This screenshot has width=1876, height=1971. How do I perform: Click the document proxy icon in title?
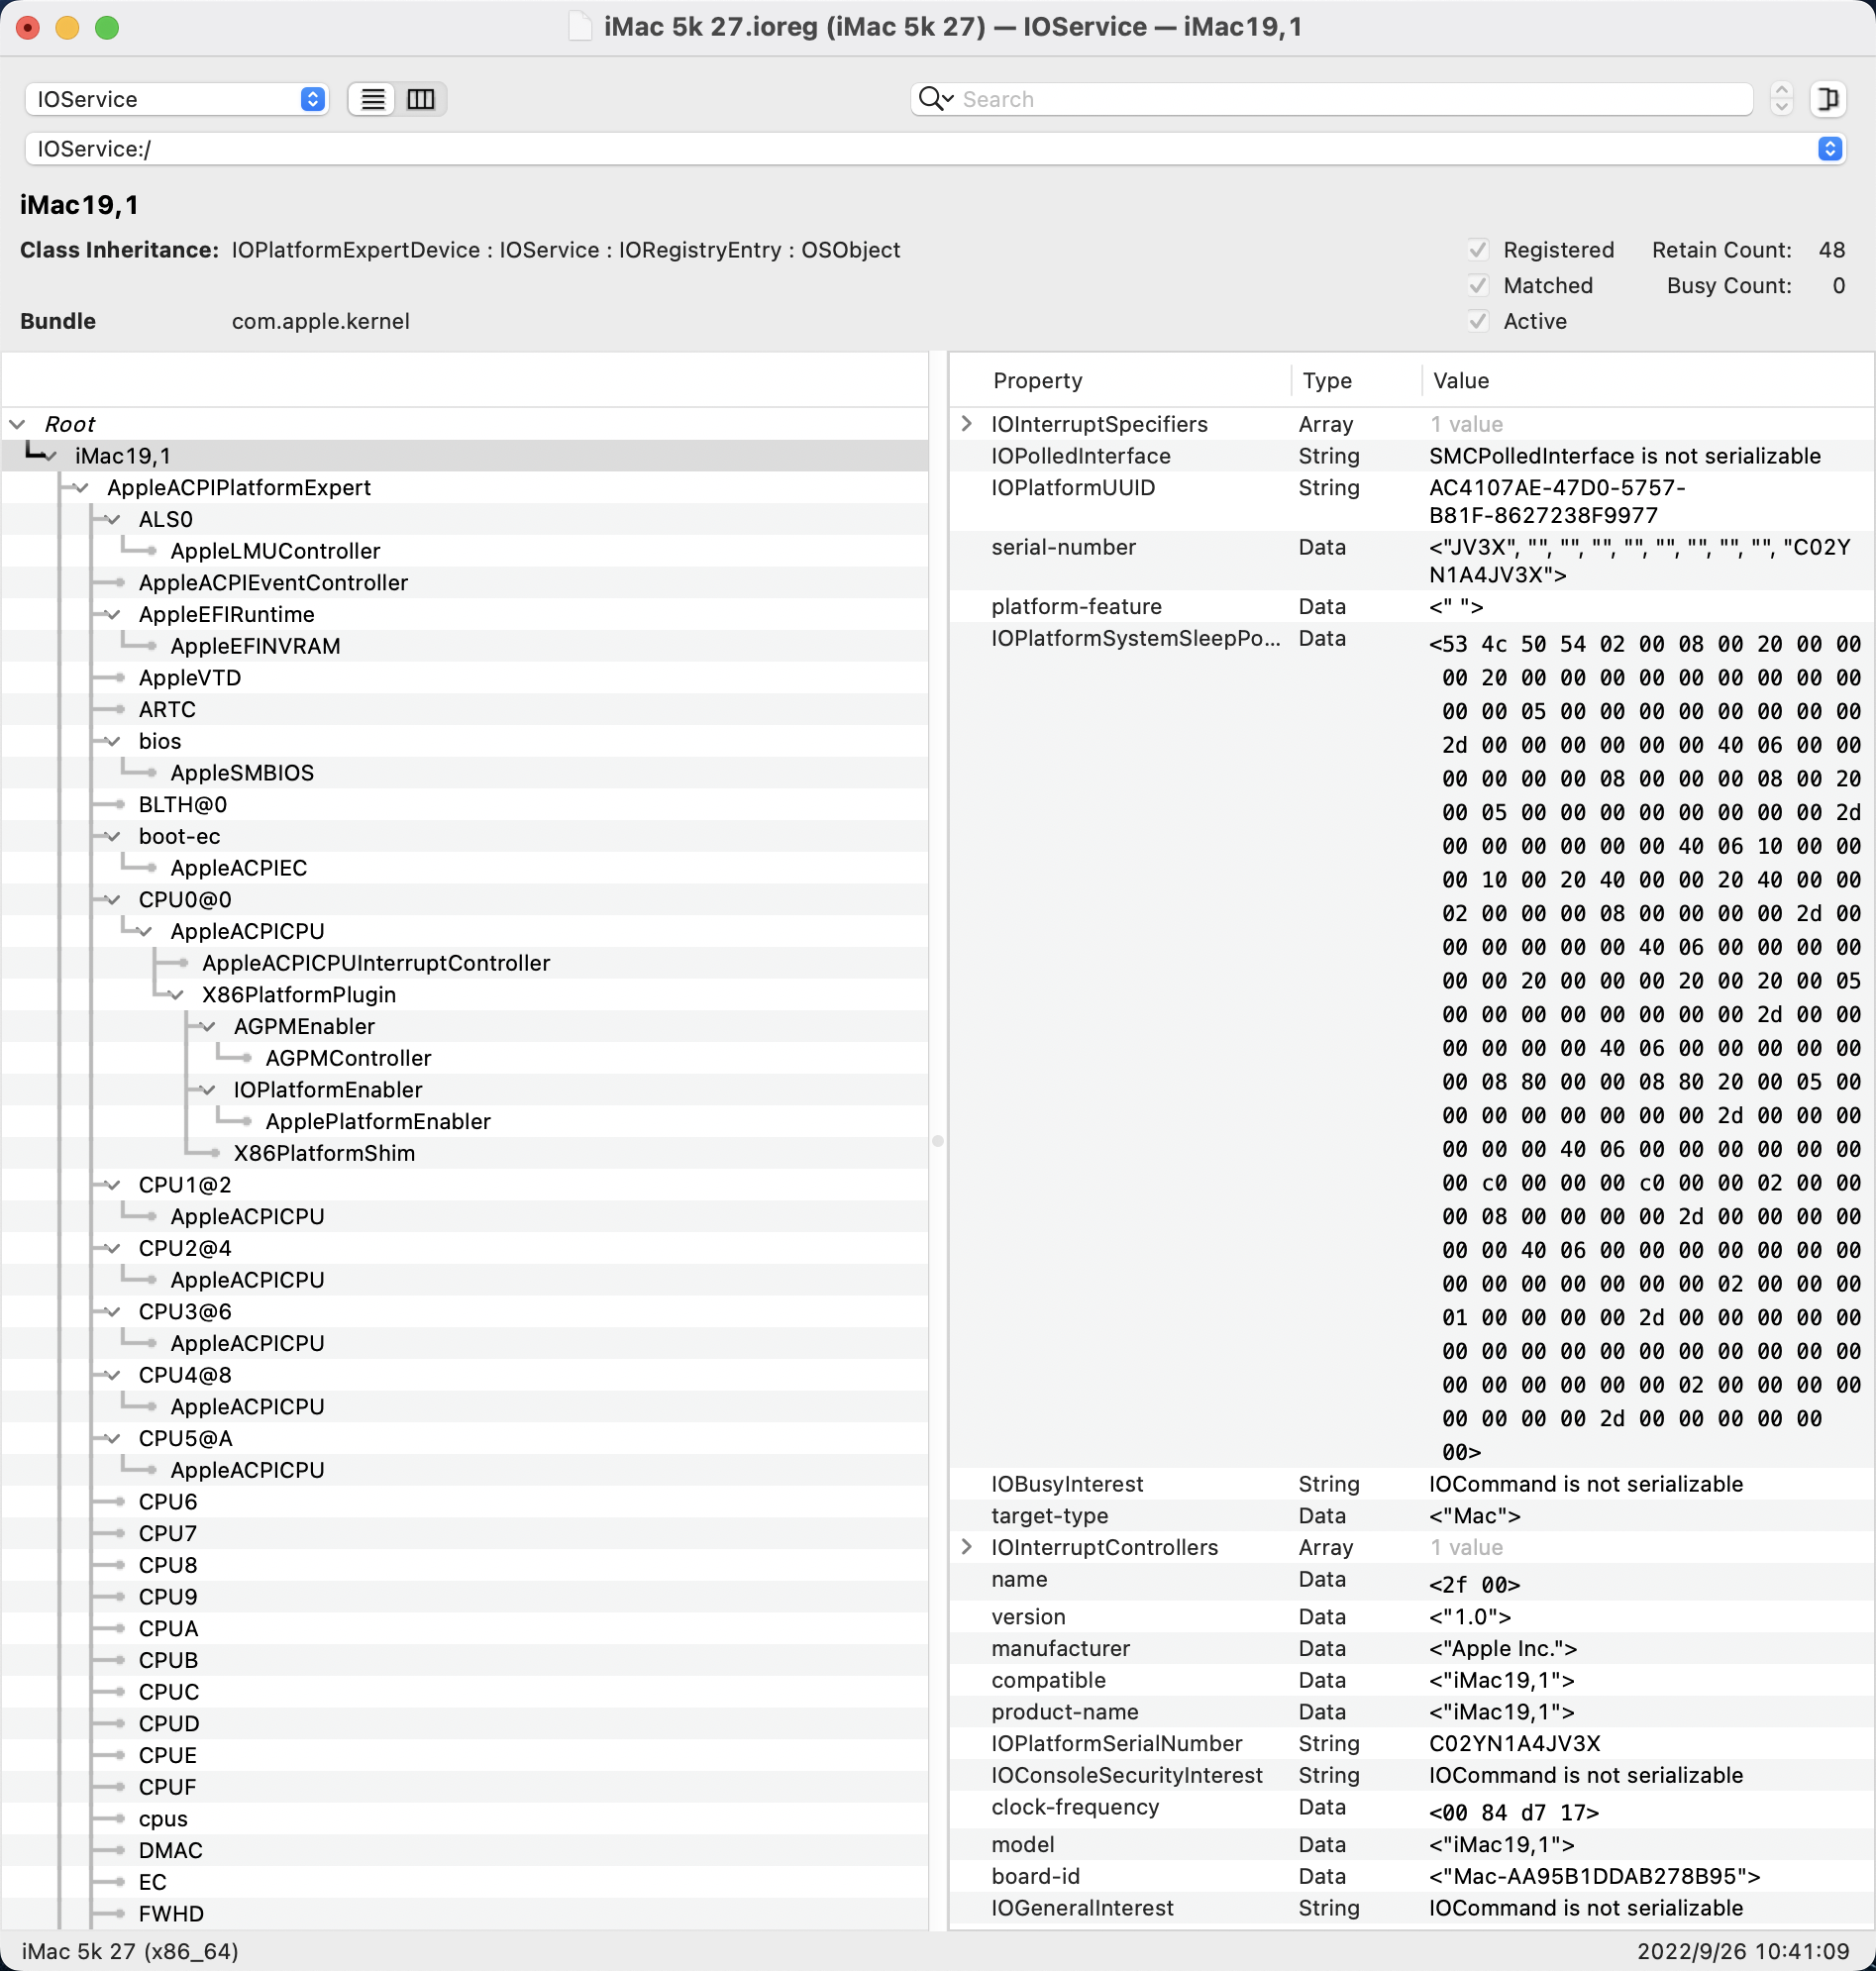(x=580, y=27)
